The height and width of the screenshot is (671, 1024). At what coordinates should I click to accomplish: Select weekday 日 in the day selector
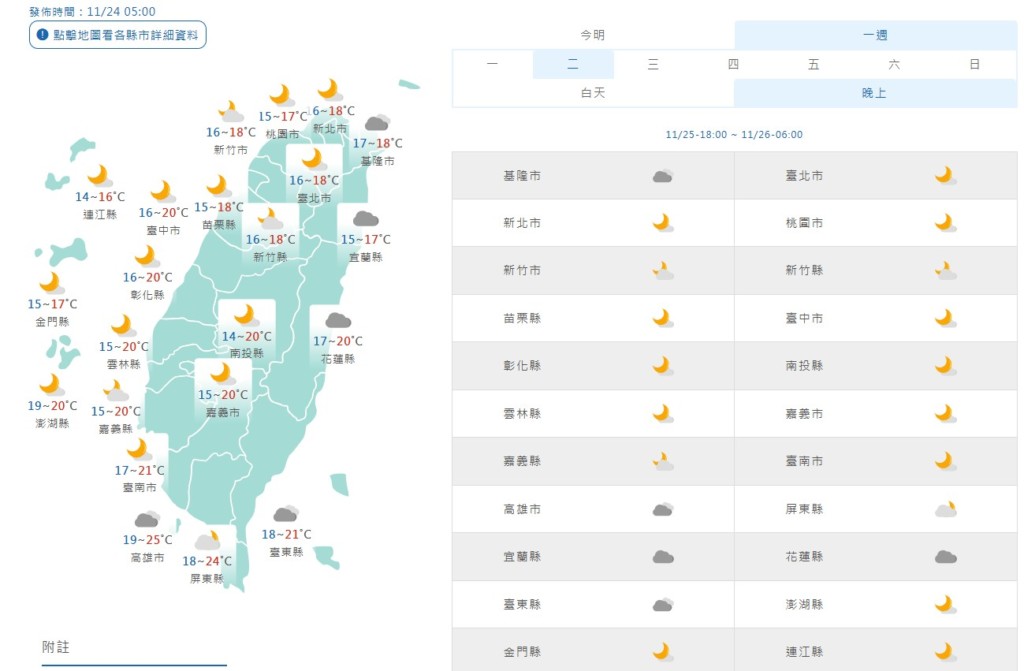(x=974, y=64)
